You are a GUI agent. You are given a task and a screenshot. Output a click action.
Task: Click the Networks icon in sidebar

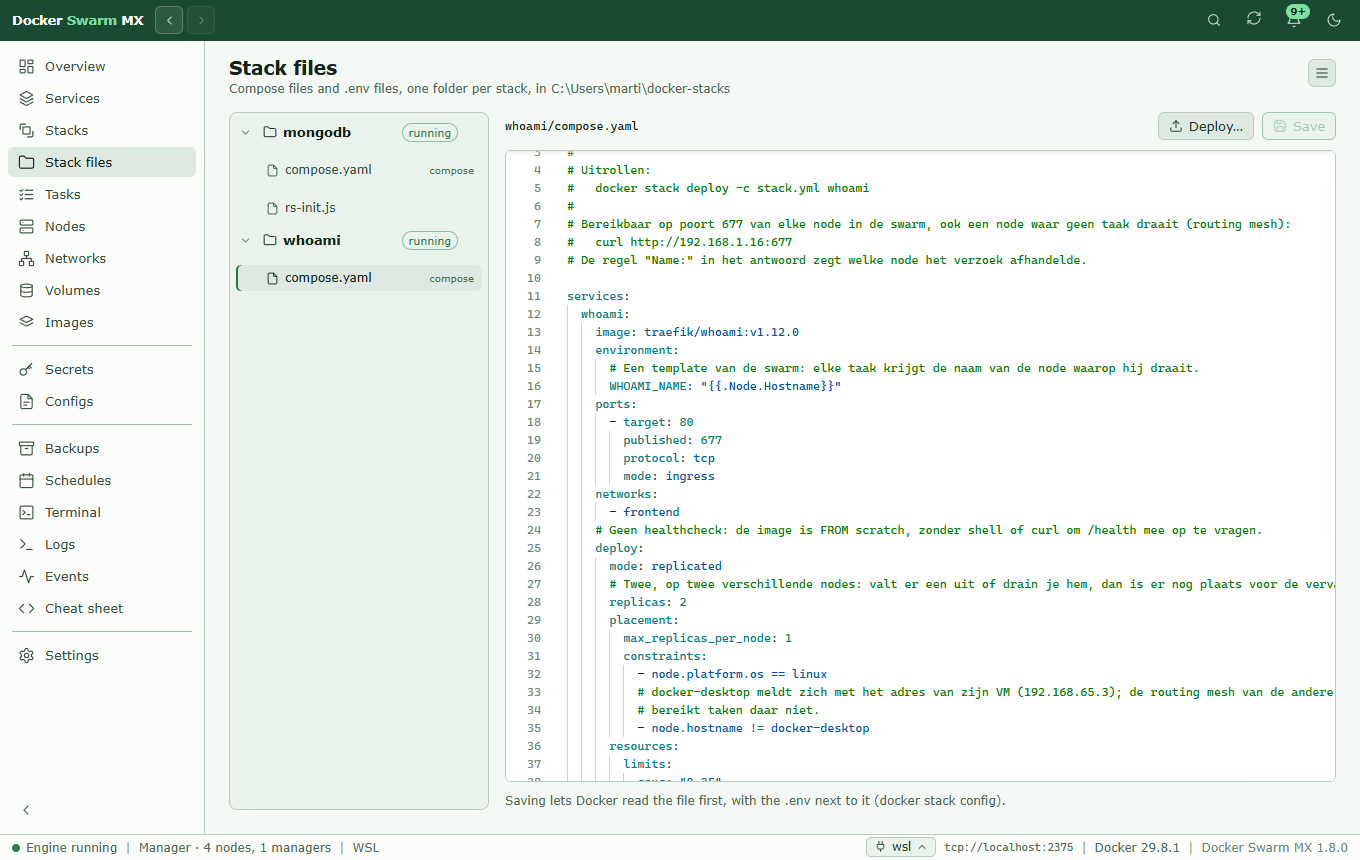[x=27, y=258]
